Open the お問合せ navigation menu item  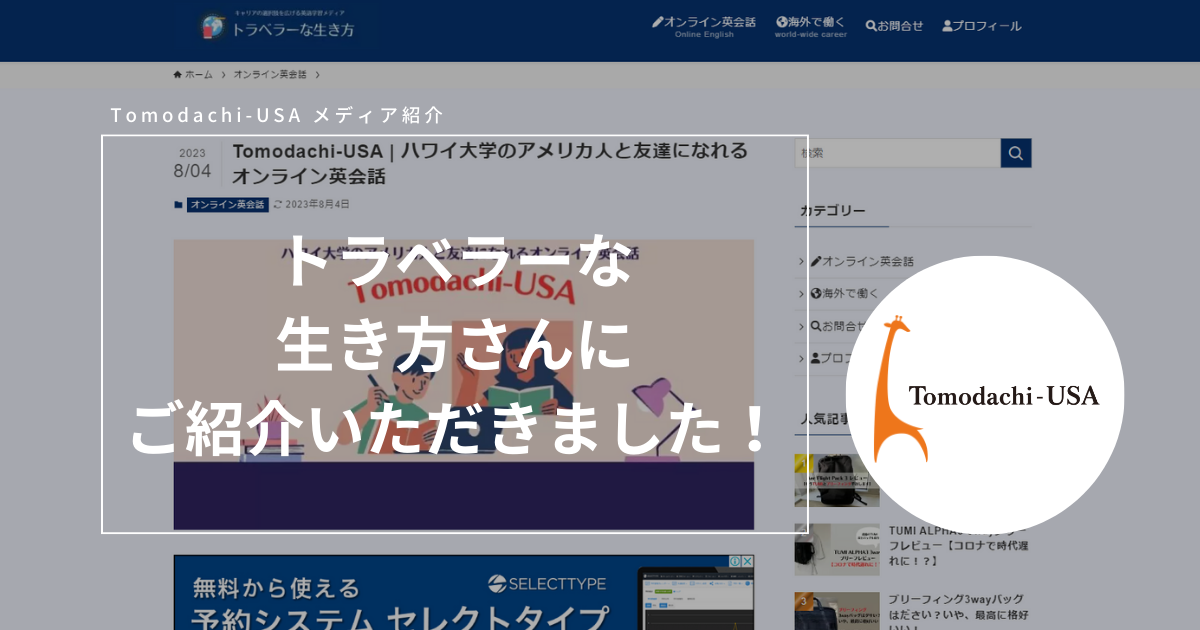pos(894,26)
